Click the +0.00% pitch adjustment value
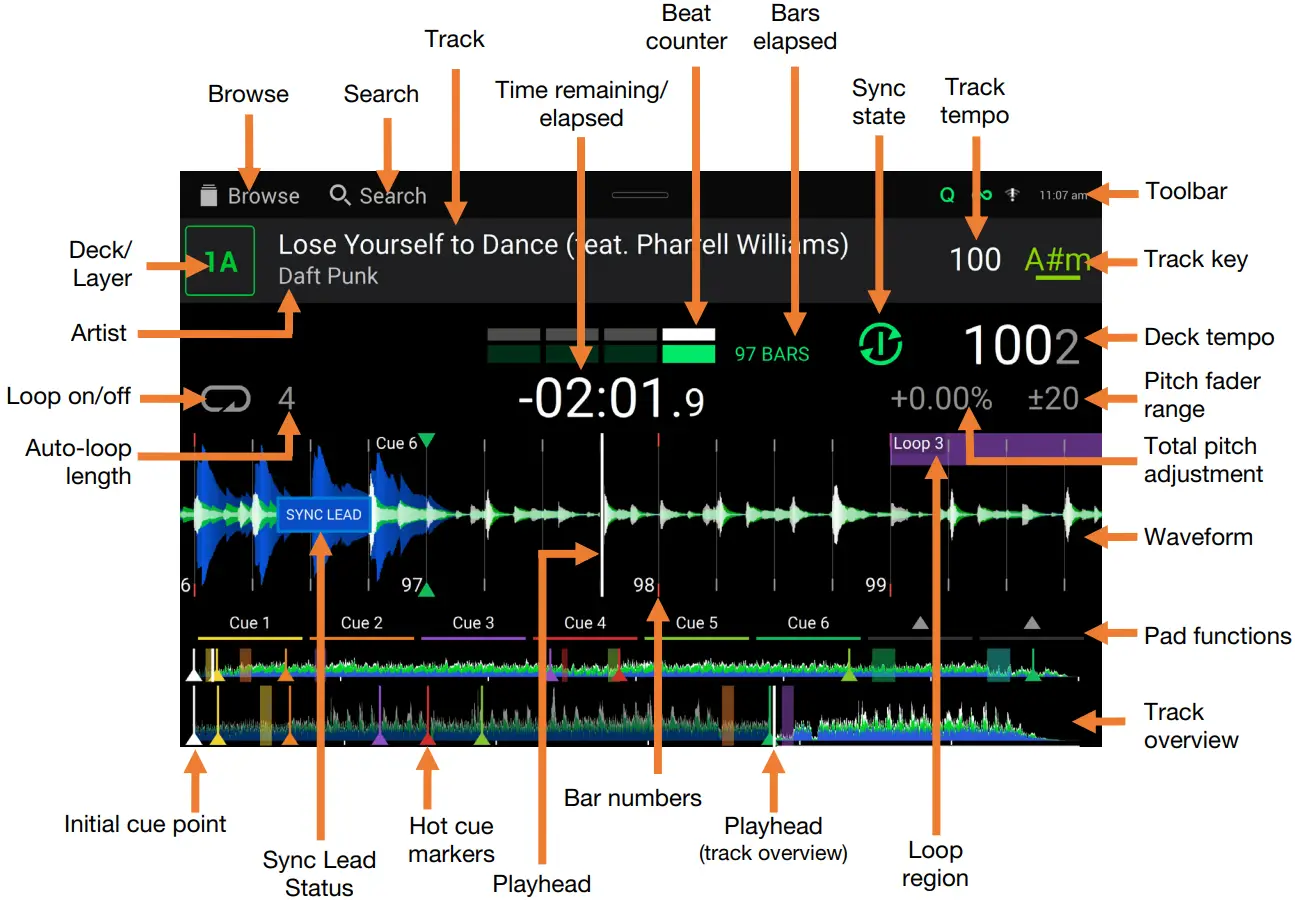1295x900 pixels. coord(941,399)
